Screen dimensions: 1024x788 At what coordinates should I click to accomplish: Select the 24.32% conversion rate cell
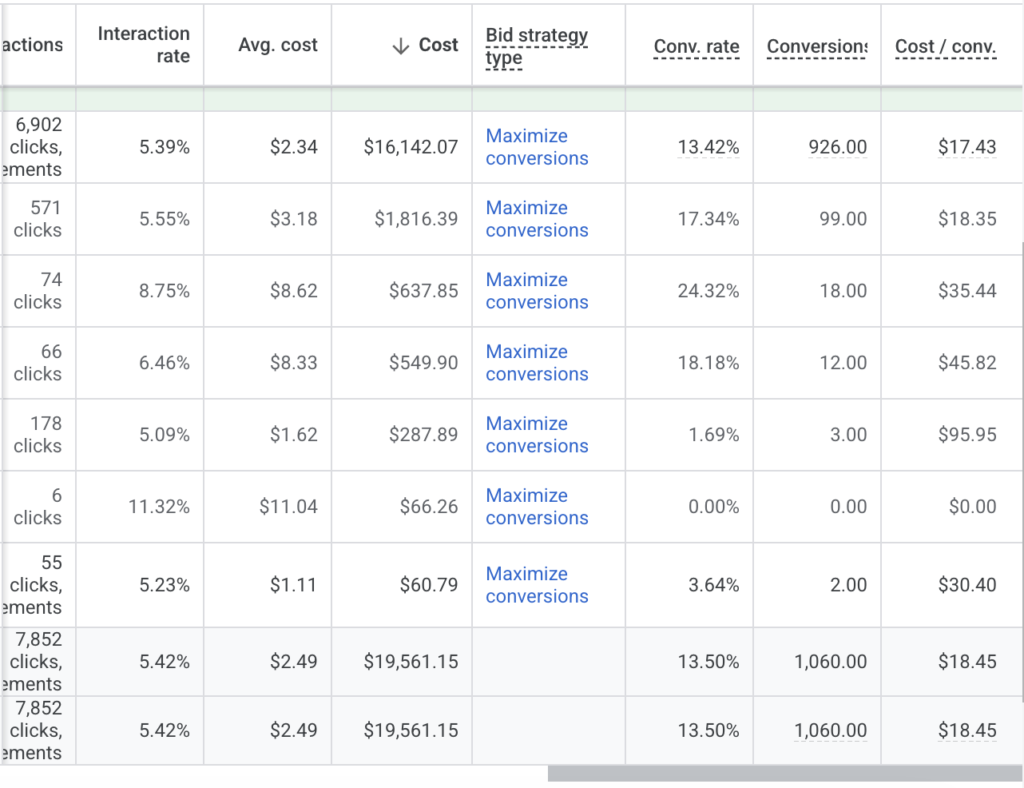click(x=708, y=291)
